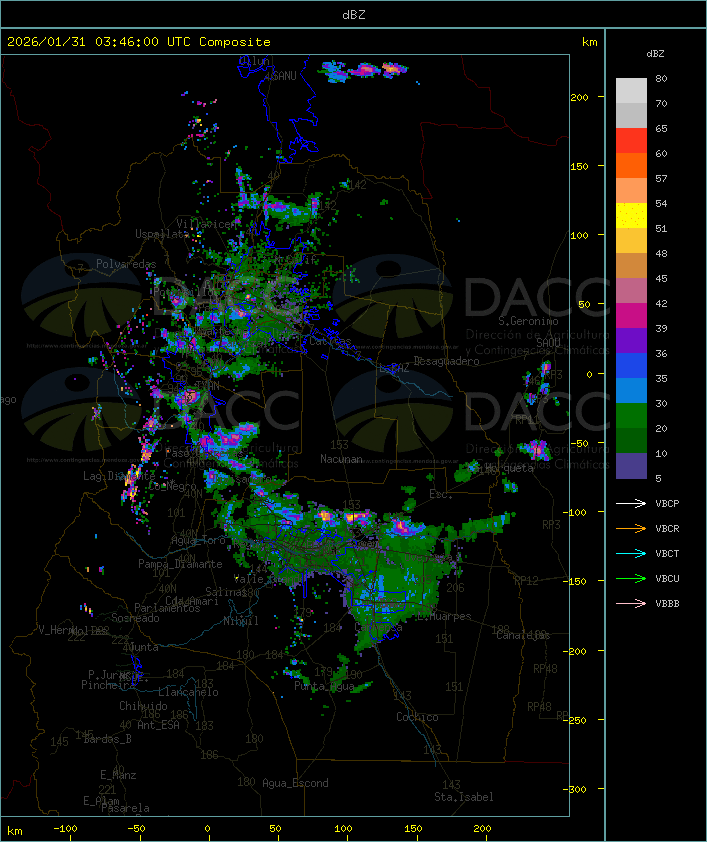
Task: Click the Polvaredas location label
Action: (x=126, y=264)
